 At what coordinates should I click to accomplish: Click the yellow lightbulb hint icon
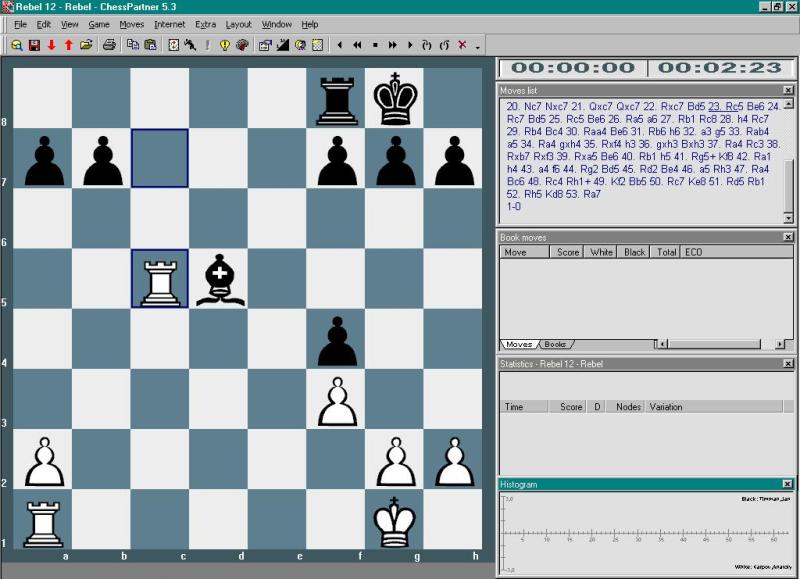[225, 45]
